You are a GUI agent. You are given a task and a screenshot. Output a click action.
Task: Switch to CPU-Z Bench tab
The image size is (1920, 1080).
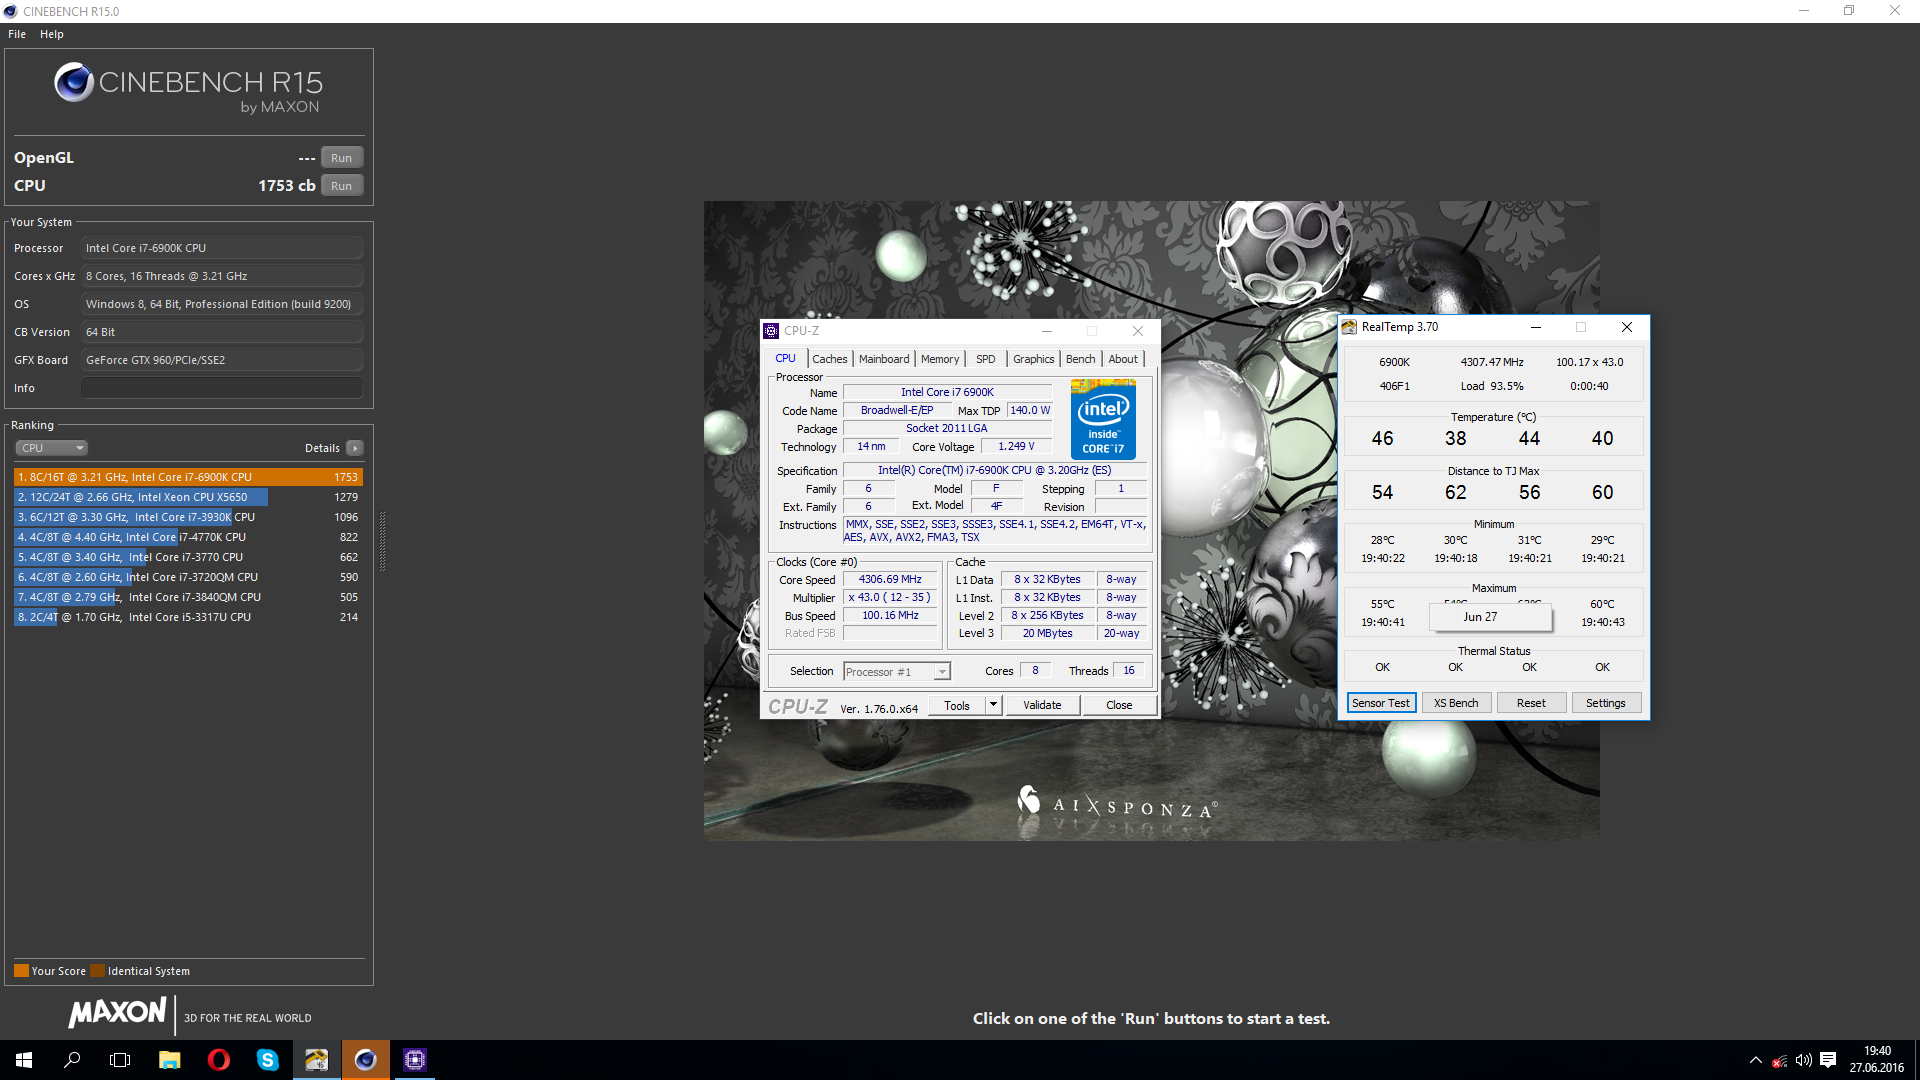pyautogui.click(x=1080, y=359)
